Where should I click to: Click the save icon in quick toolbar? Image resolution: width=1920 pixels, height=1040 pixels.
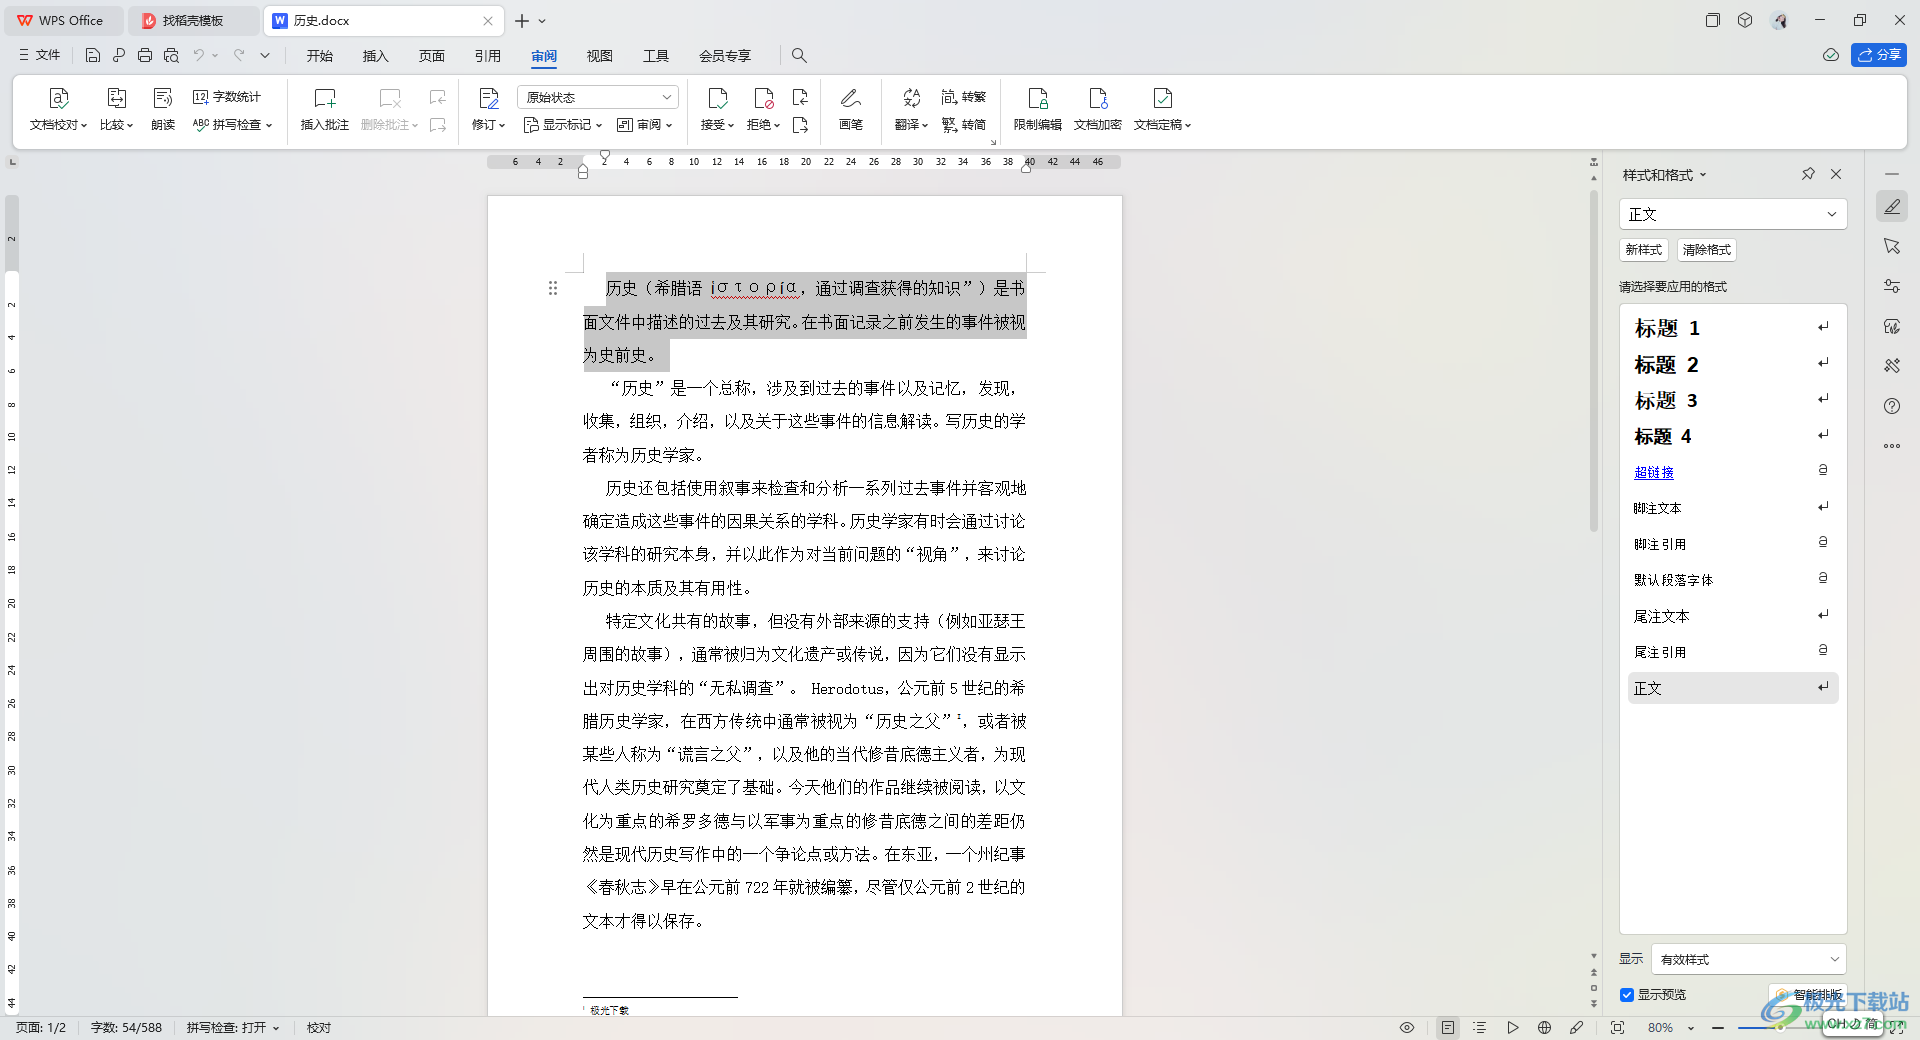tap(93, 55)
